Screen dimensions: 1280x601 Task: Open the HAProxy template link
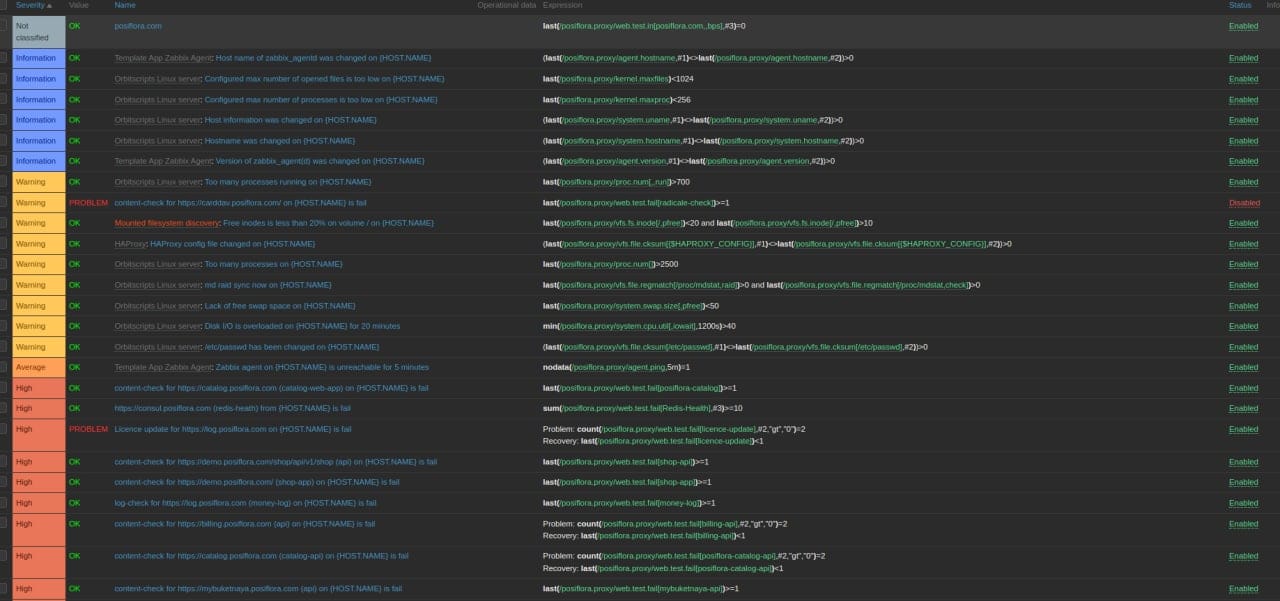(131, 244)
